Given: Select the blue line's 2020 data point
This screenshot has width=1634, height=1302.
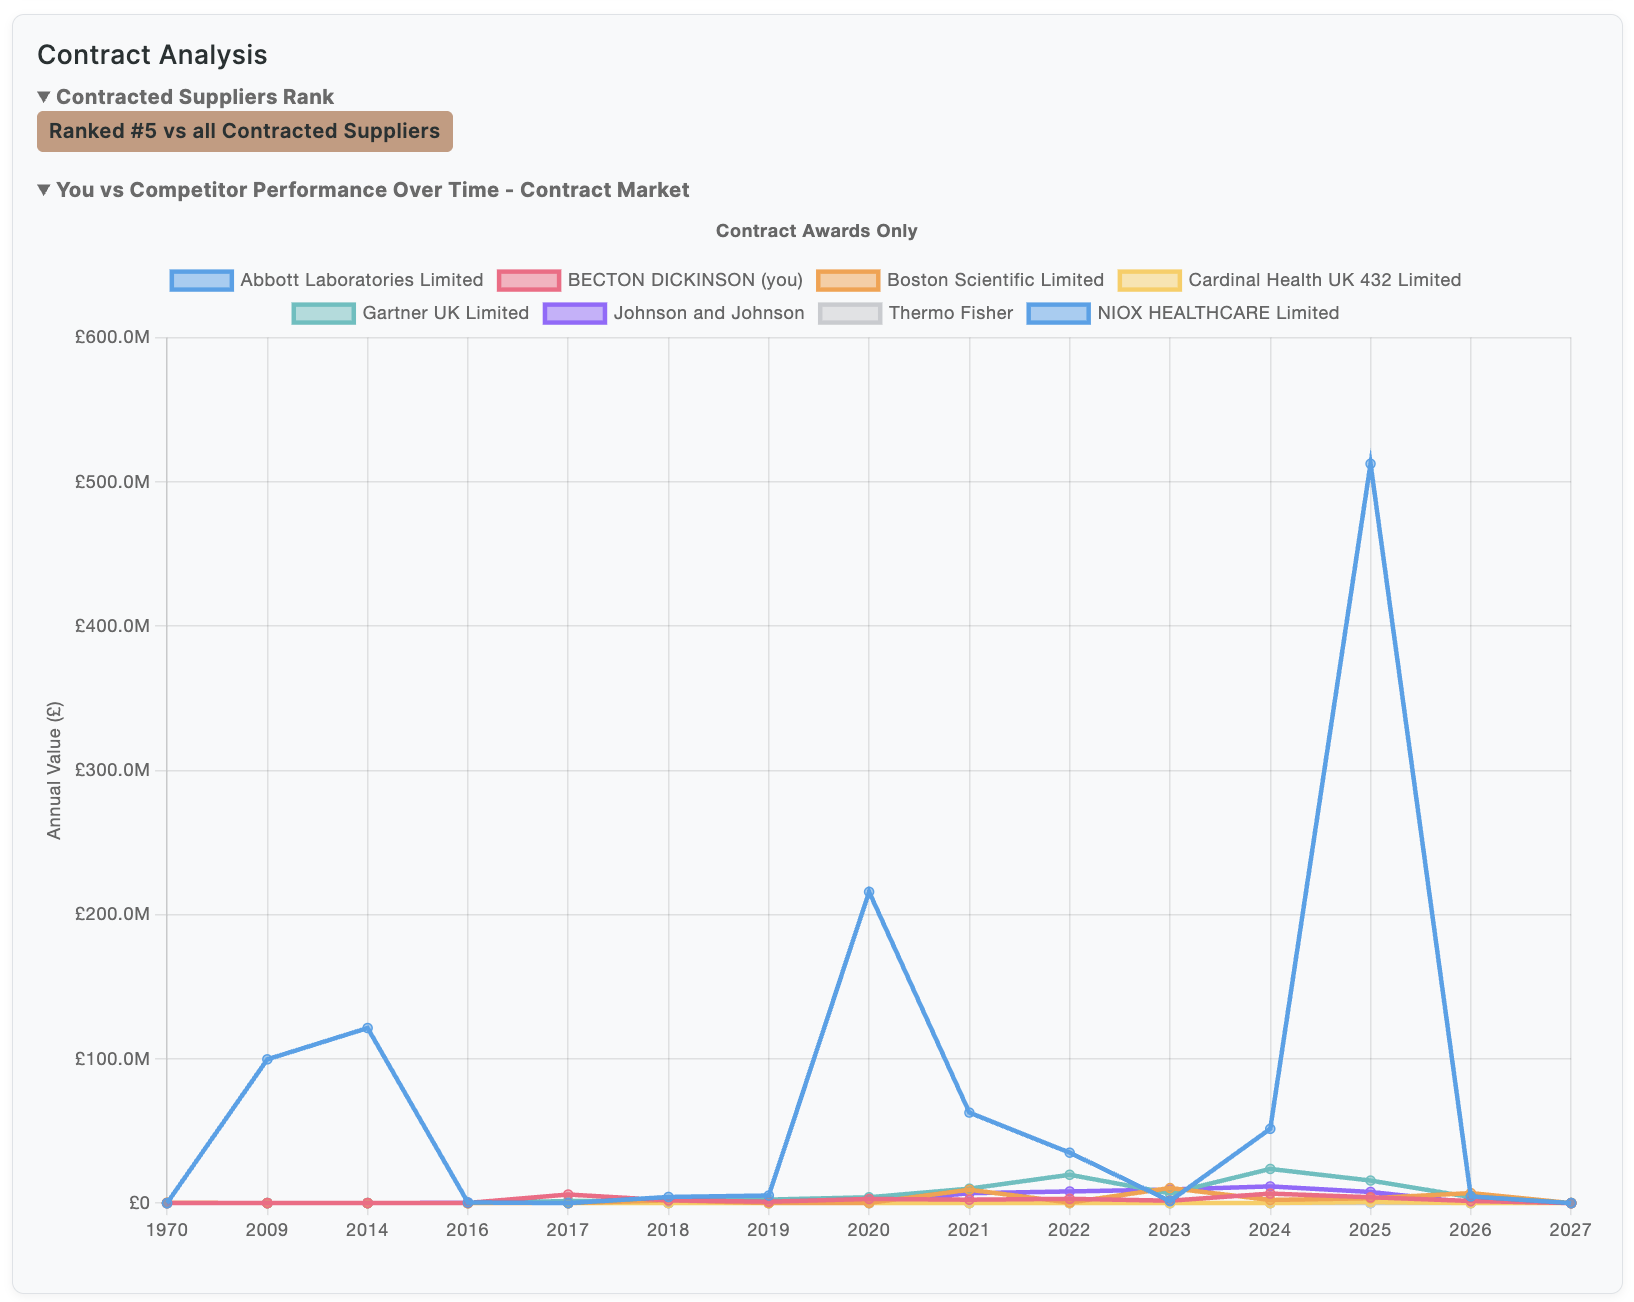Looking at the screenshot, I should tap(869, 892).
